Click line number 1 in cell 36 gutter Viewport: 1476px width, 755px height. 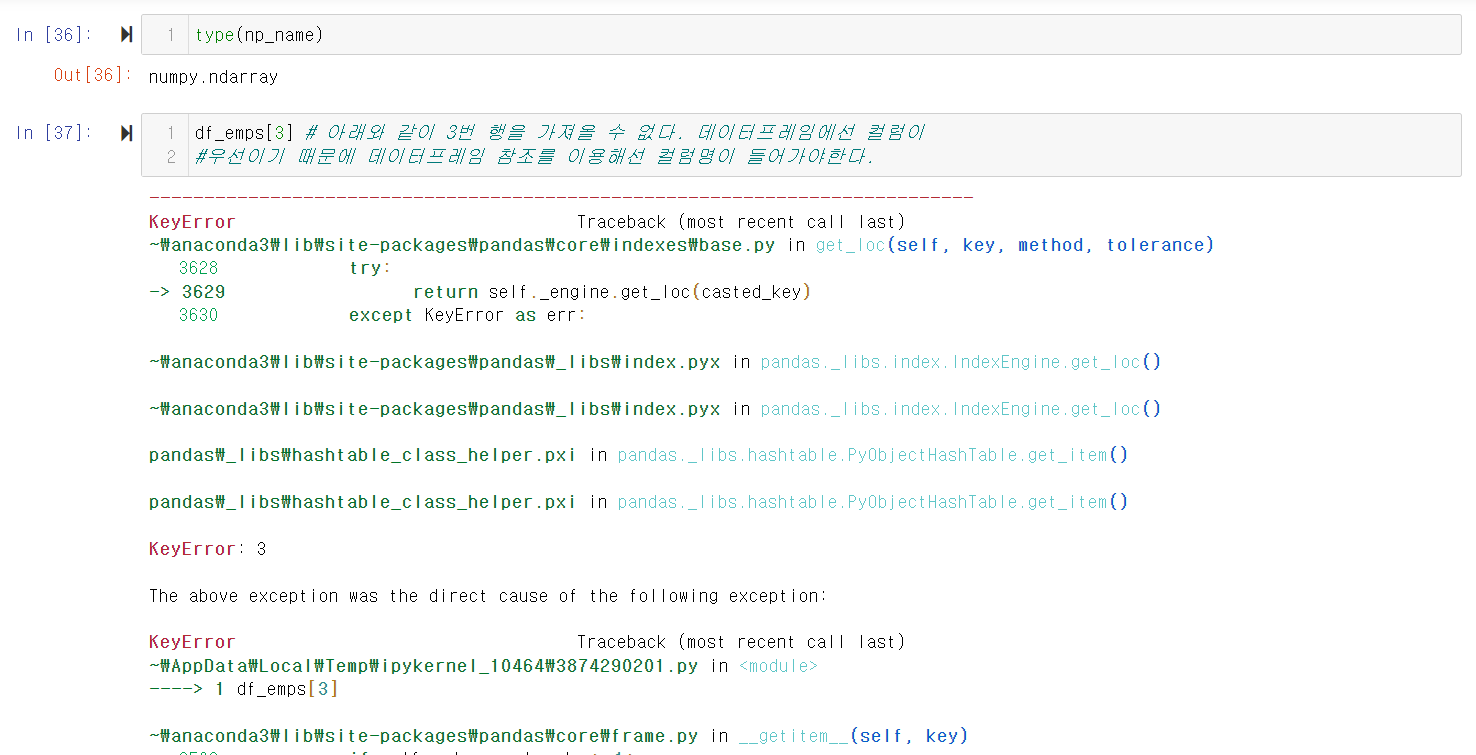[x=171, y=35]
